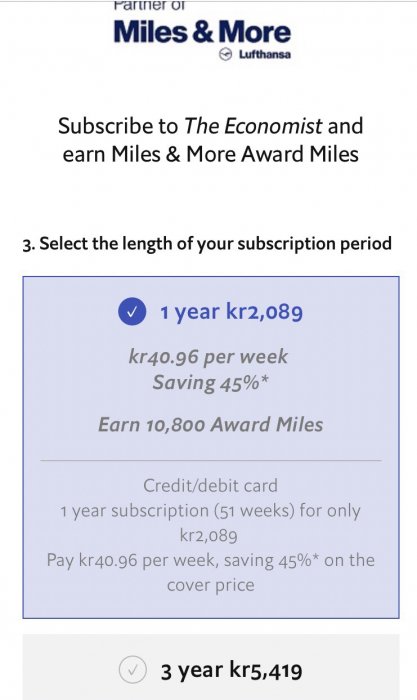This screenshot has width=417, height=700.
Task: Click the step 3 subscription period heading
Action: tap(207, 244)
